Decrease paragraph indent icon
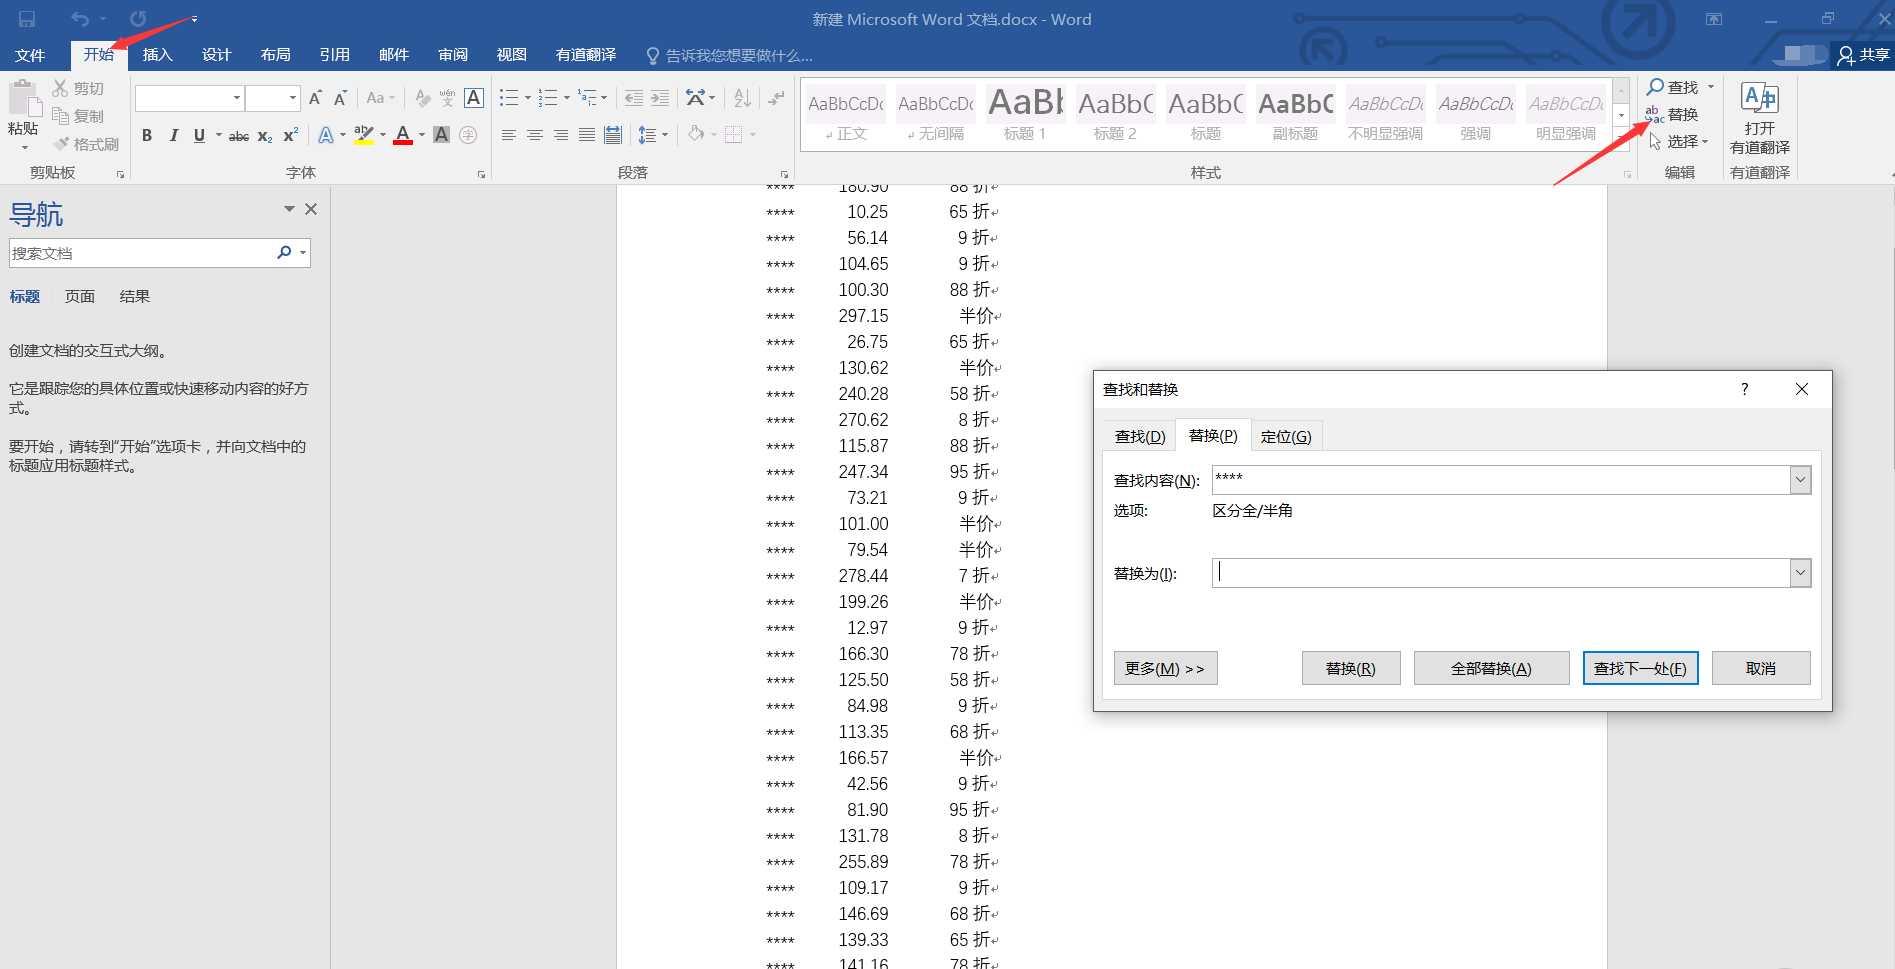This screenshot has width=1895, height=969. pyautogui.click(x=633, y=98)
